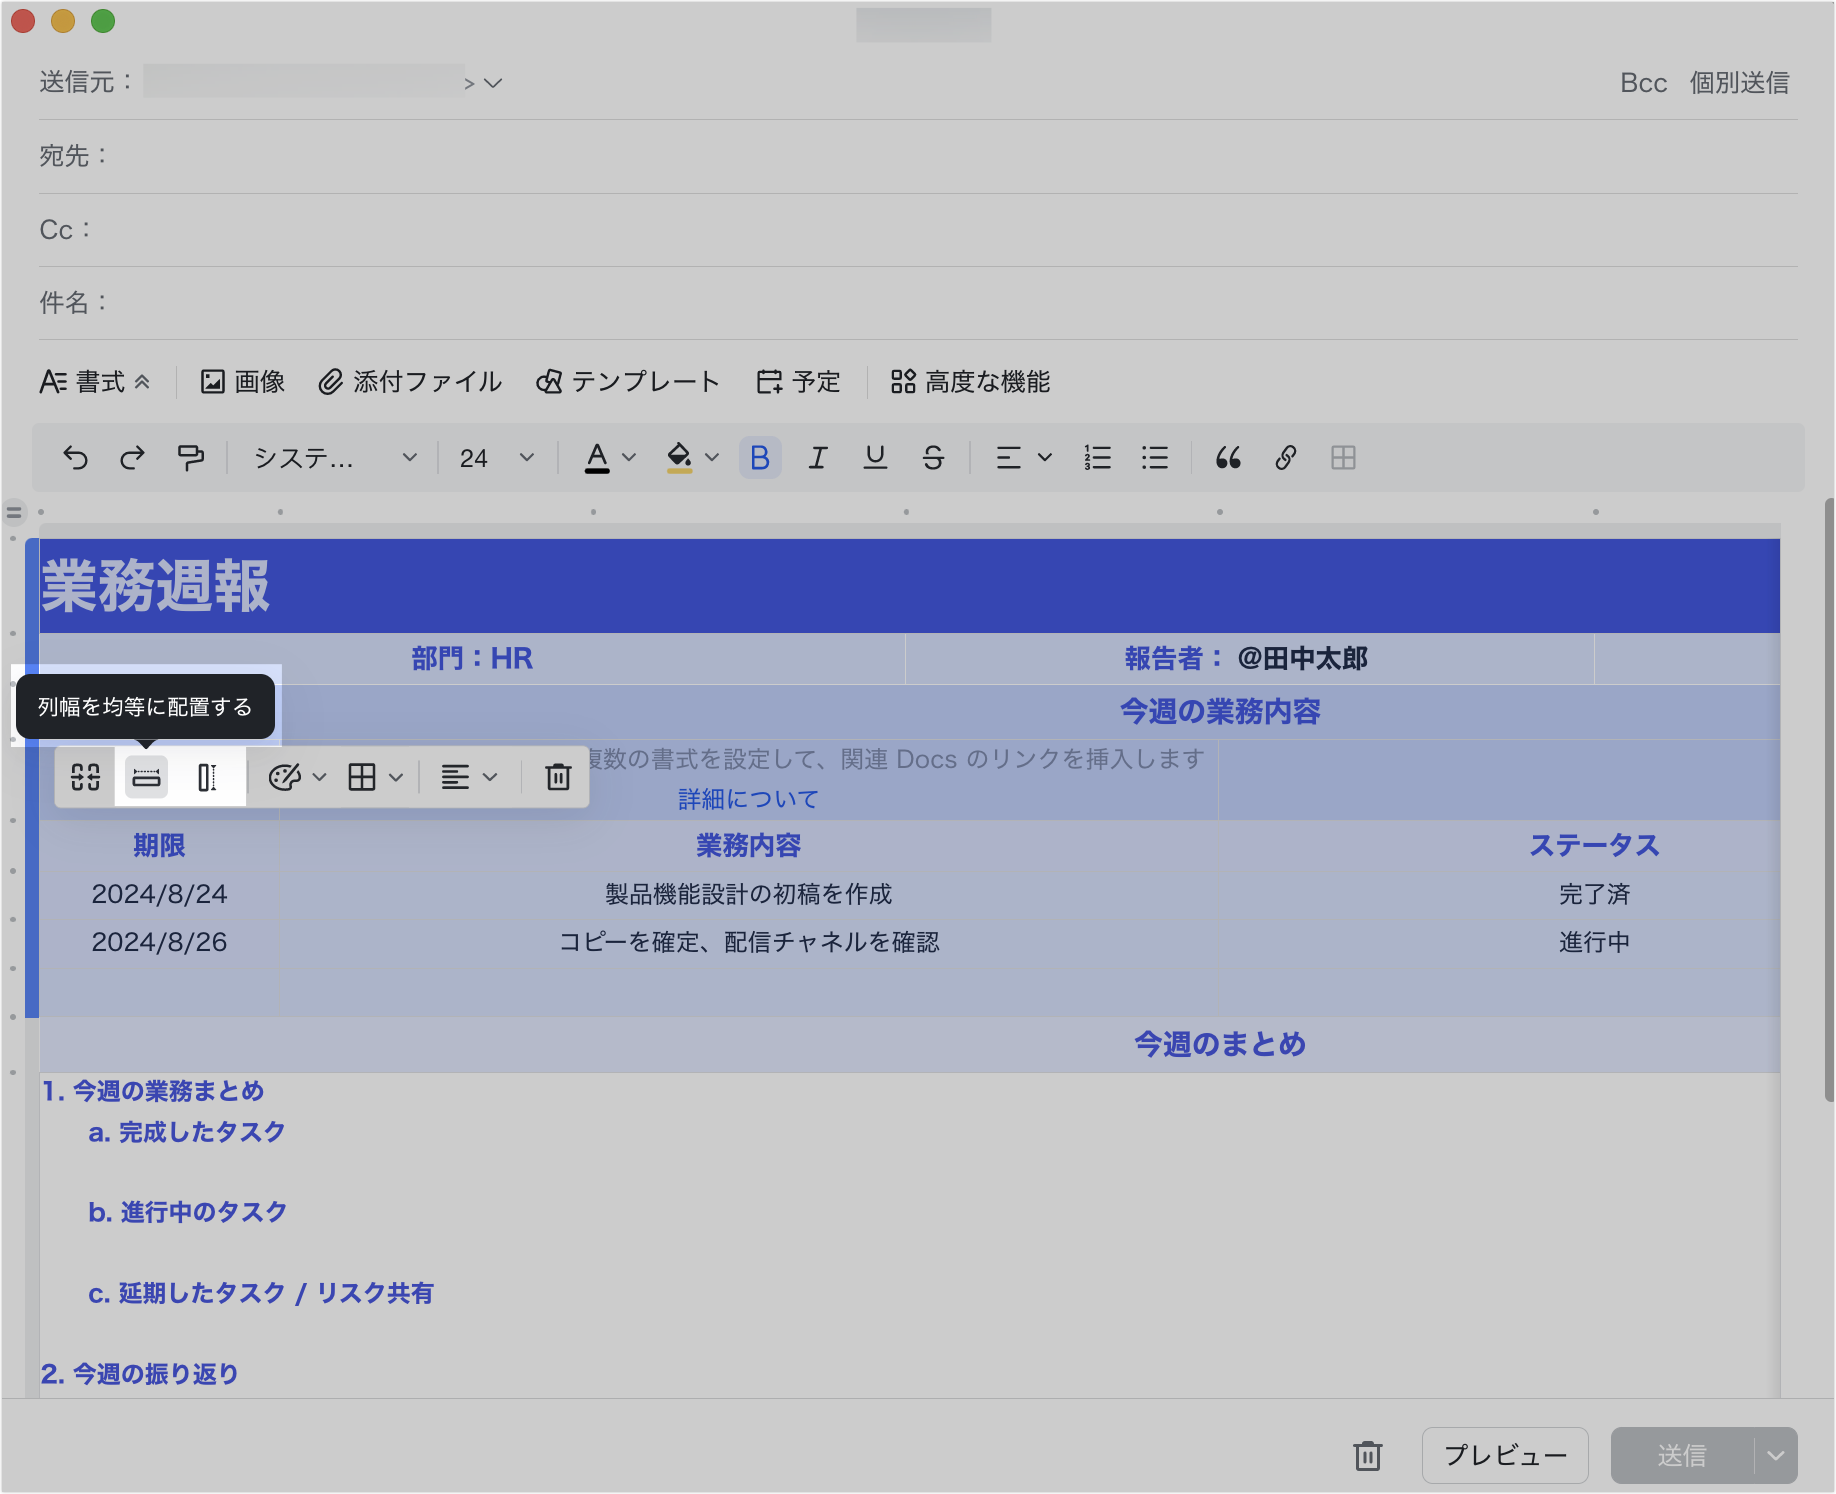
Task: Click the Cc input field
Action: pos(918,230)
